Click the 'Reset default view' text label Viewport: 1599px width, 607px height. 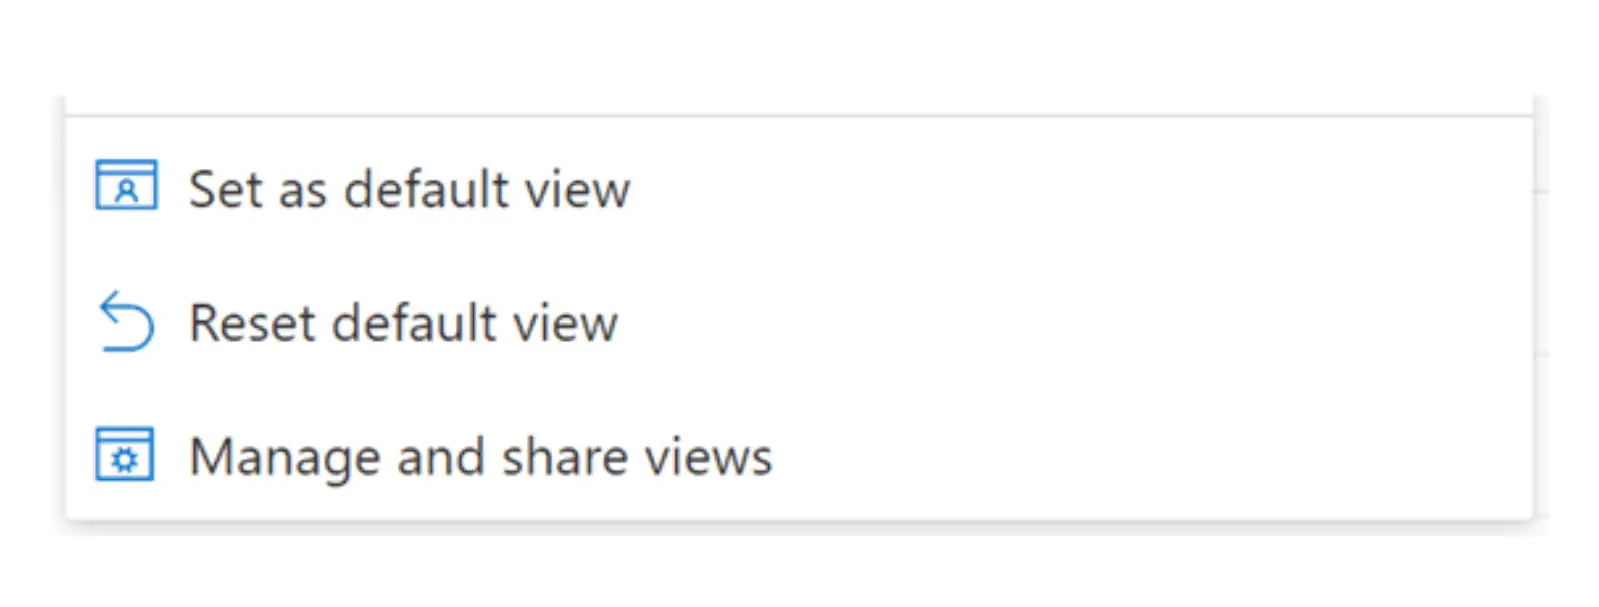coord(404,323)
